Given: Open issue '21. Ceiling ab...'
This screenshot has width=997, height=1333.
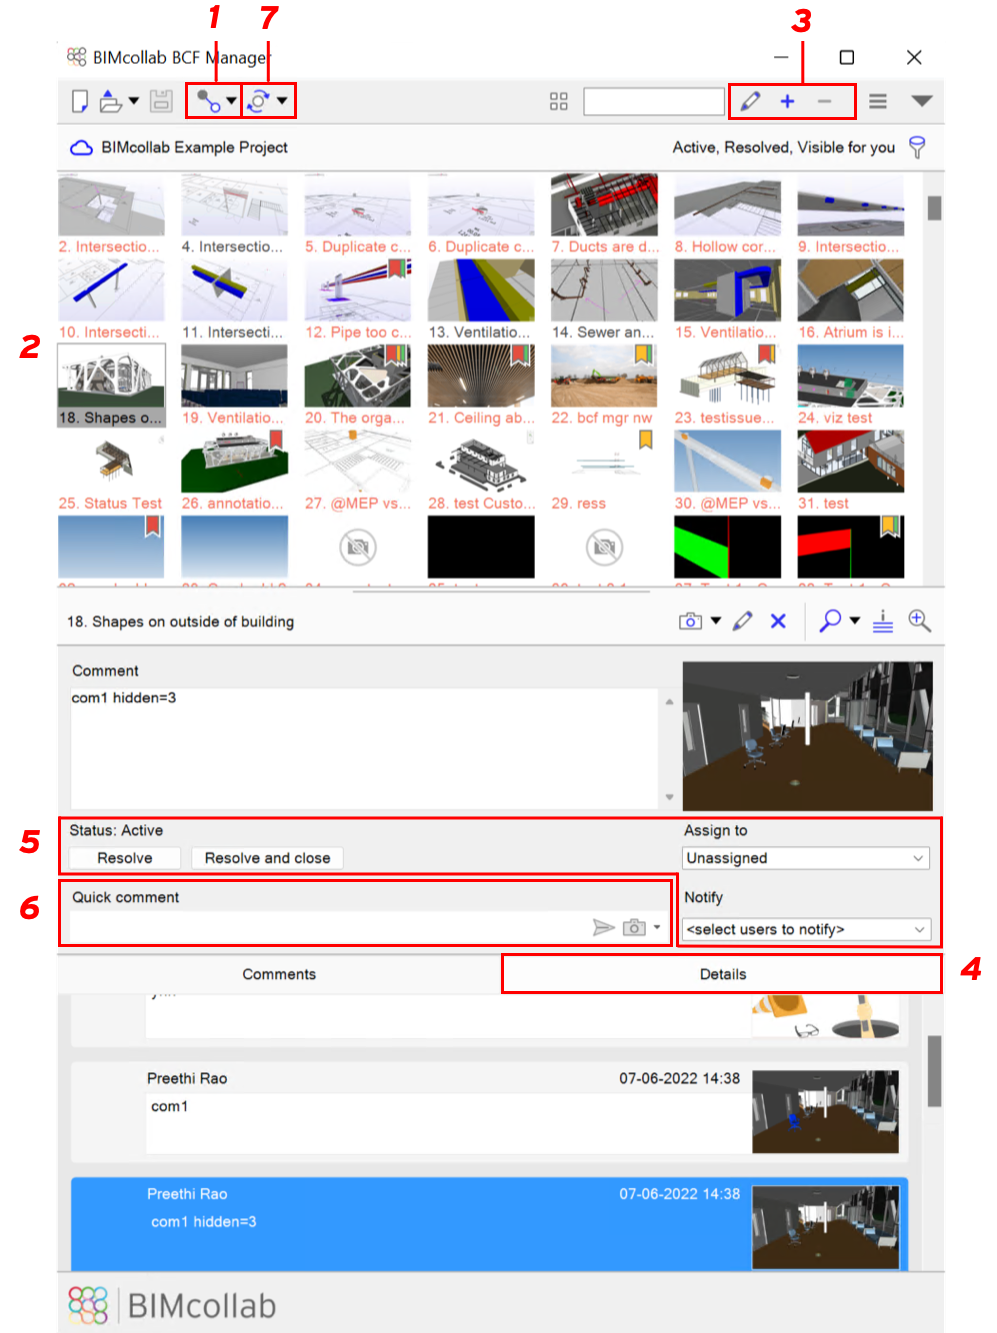Looking at the screenshot, I should point(481,386).
